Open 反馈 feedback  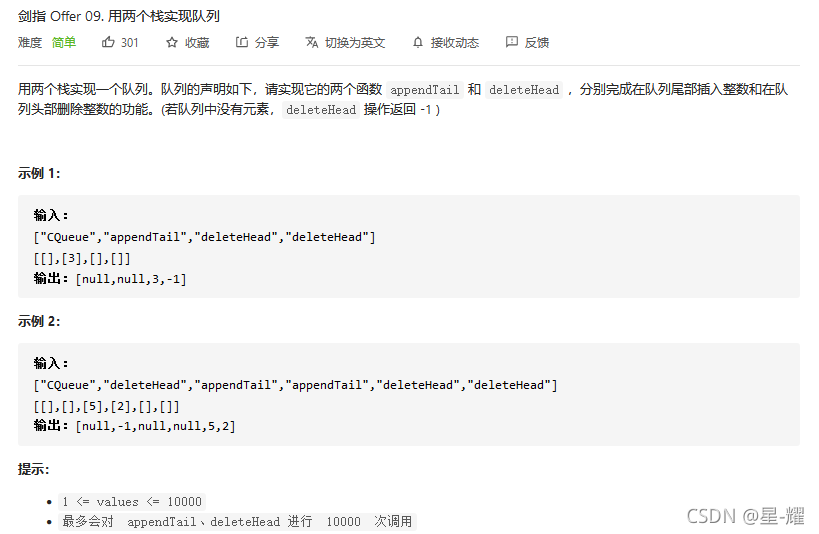coord(537,43)
